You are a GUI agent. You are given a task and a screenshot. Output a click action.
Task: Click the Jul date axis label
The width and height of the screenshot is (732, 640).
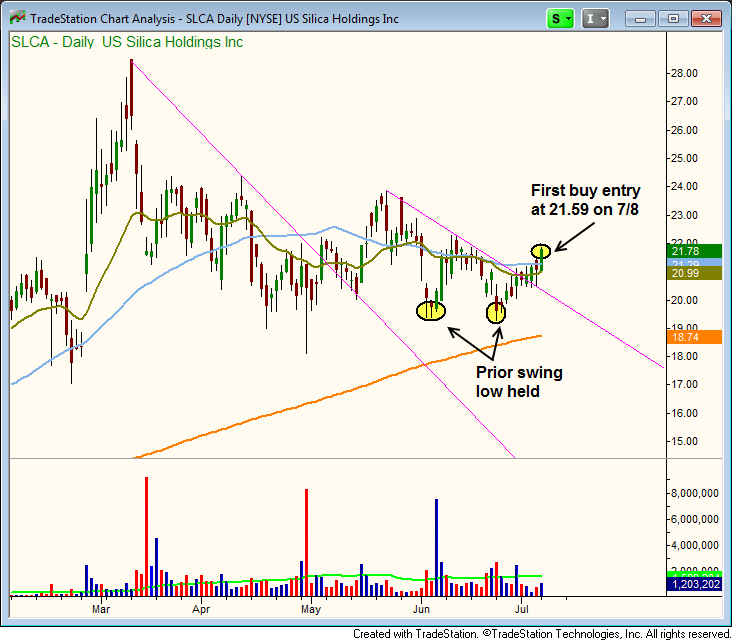click(521, 609)
